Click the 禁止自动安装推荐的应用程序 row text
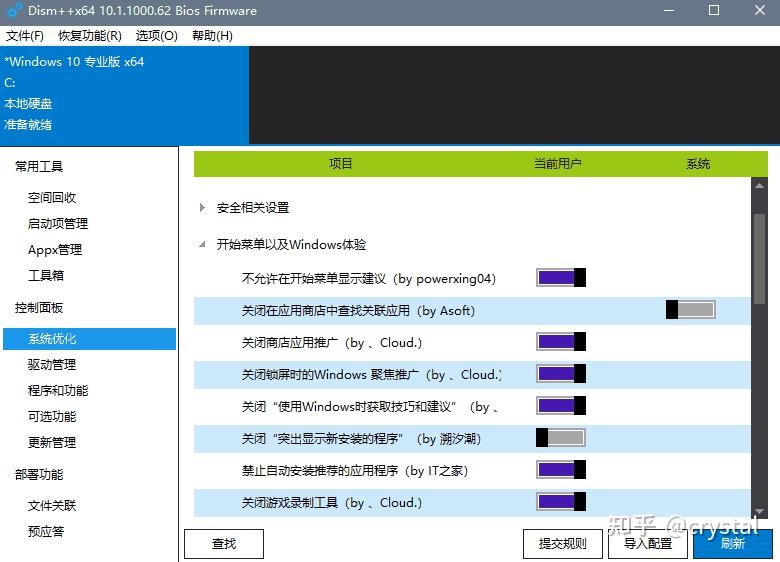Screen dimensions: 780x562 pyautogui.click(x=355, y=470)
